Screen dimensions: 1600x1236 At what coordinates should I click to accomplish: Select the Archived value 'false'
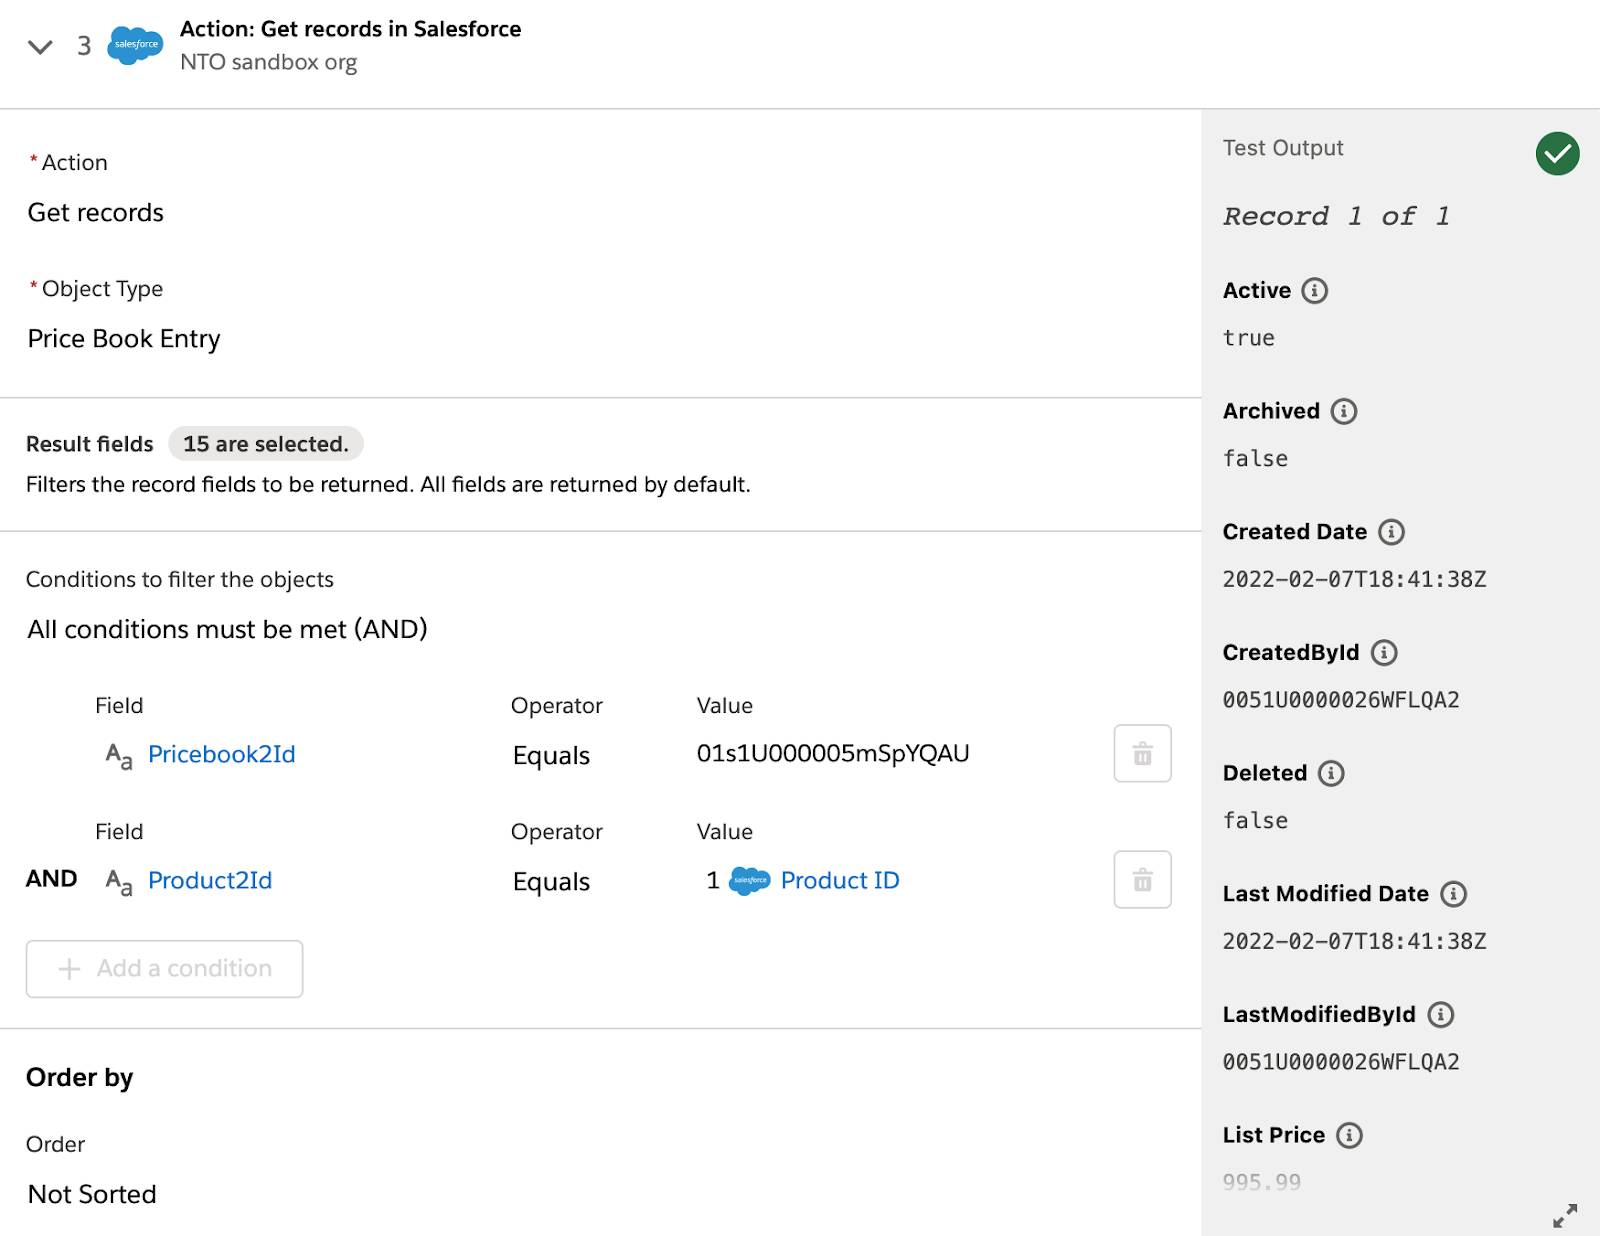[x=1255, y=459]
